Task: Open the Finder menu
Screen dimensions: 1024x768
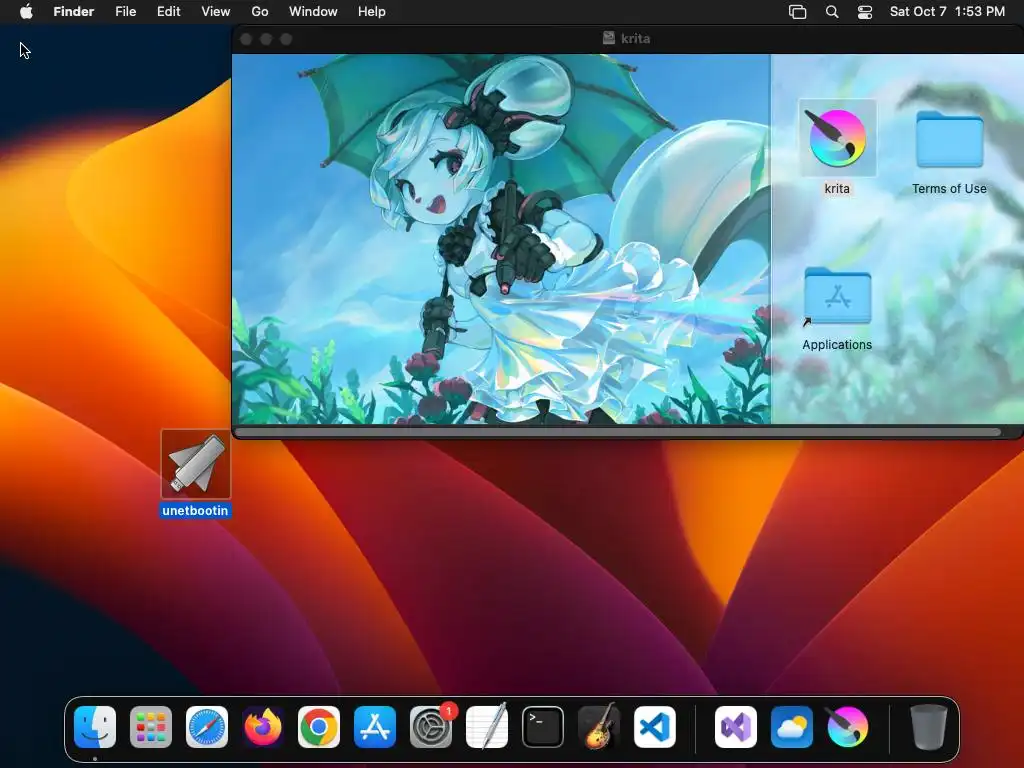Action: tap(74, 12)
